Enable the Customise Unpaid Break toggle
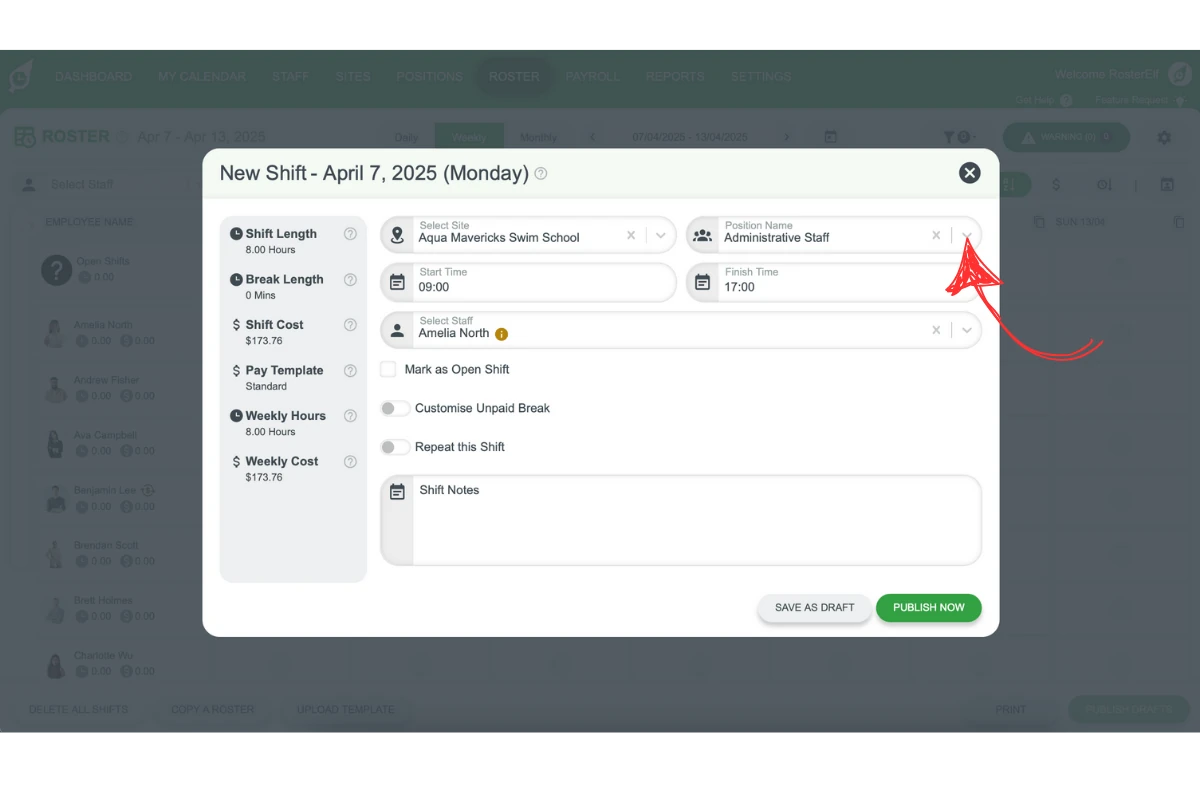Viewport: 1200px width, 800px height. 395,408
